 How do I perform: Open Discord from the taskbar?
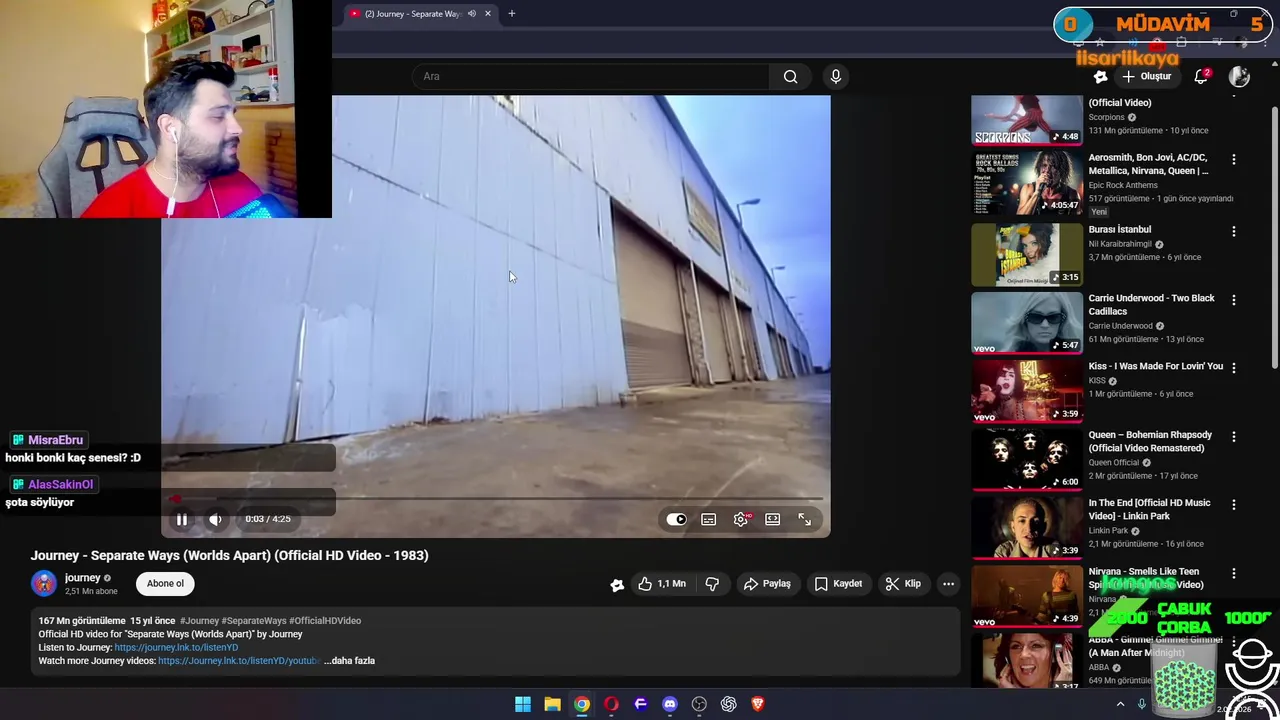coord(670,704)
